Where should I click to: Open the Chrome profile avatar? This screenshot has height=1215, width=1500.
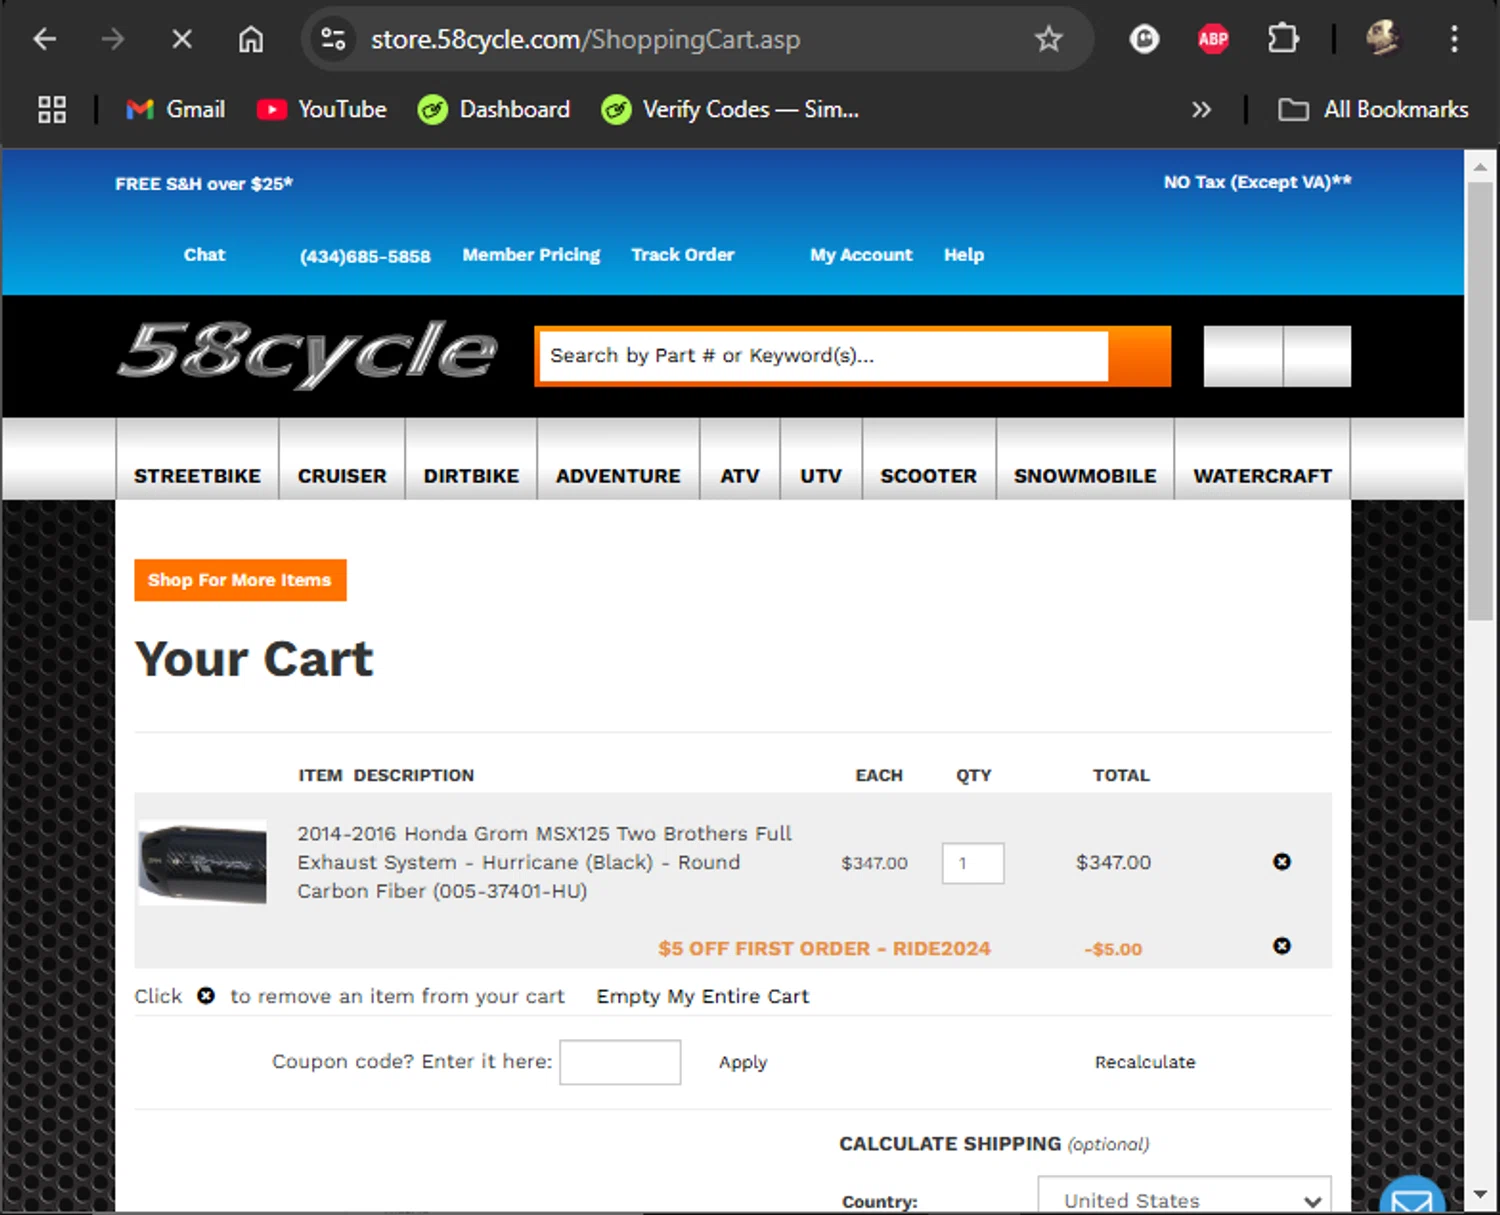(1383, 39)
